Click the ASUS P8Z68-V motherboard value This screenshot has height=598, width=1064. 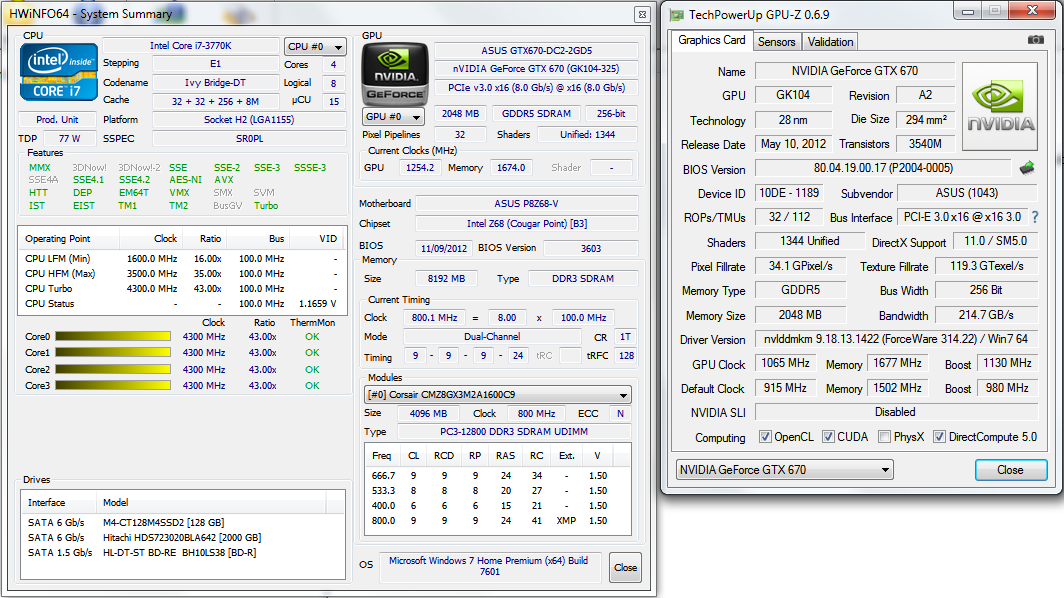526,204
